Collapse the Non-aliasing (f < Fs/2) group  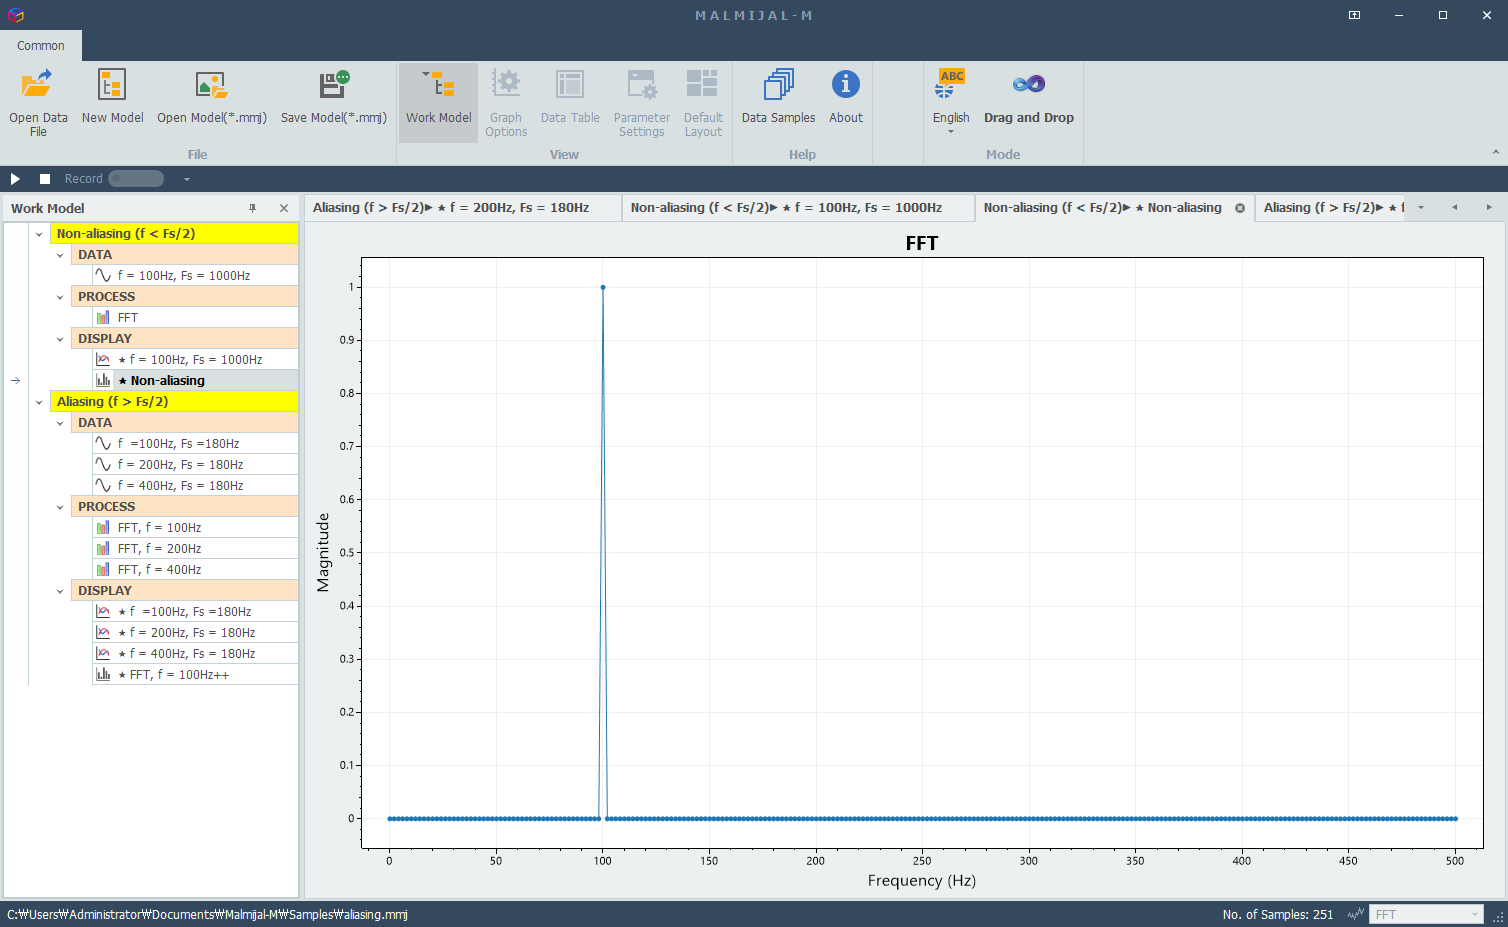click(x=39, y=234)
